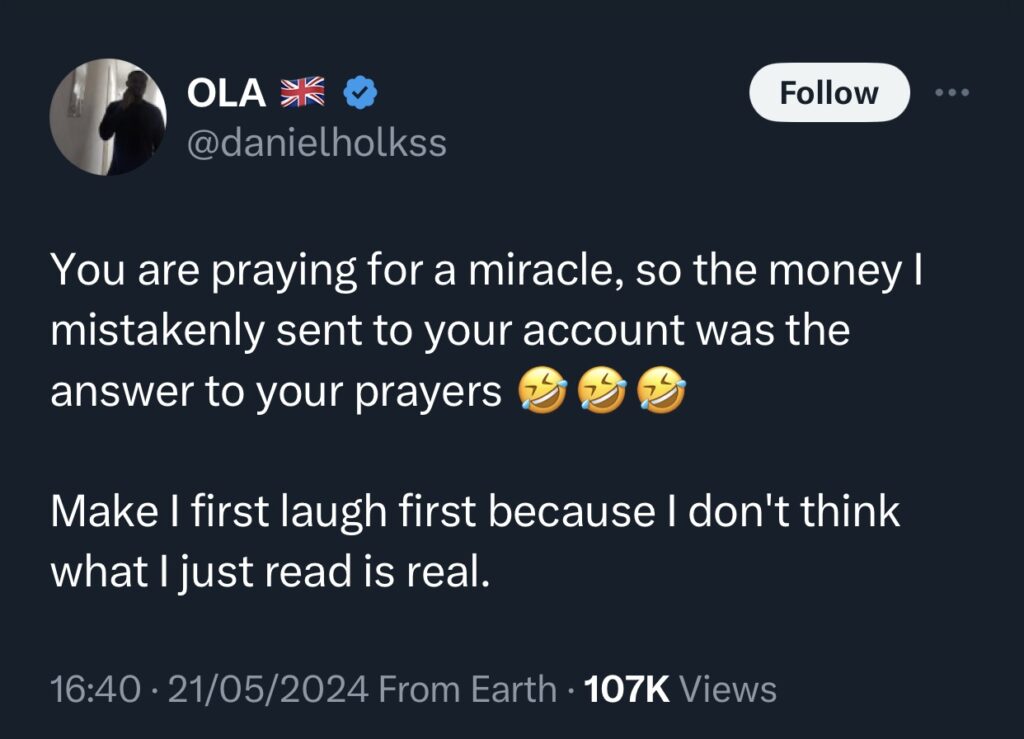Open the three-dot more options menu

coord(951,93)
